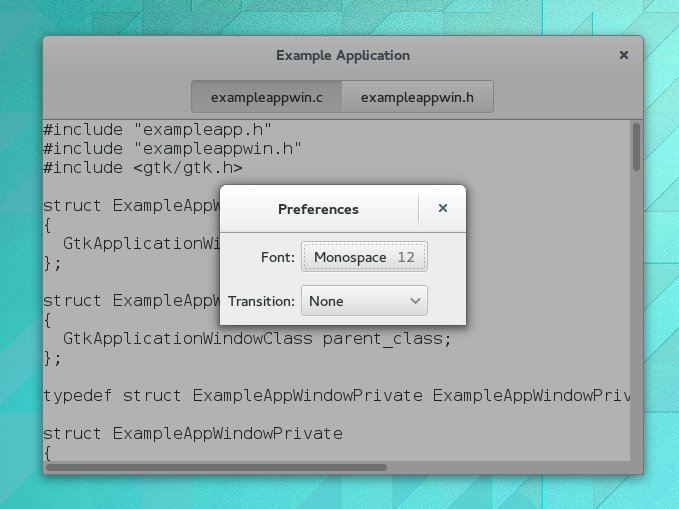Click the 'Transition:' label in Preferences
This screenshot has width=679, height=509.
tap(261, 301)
